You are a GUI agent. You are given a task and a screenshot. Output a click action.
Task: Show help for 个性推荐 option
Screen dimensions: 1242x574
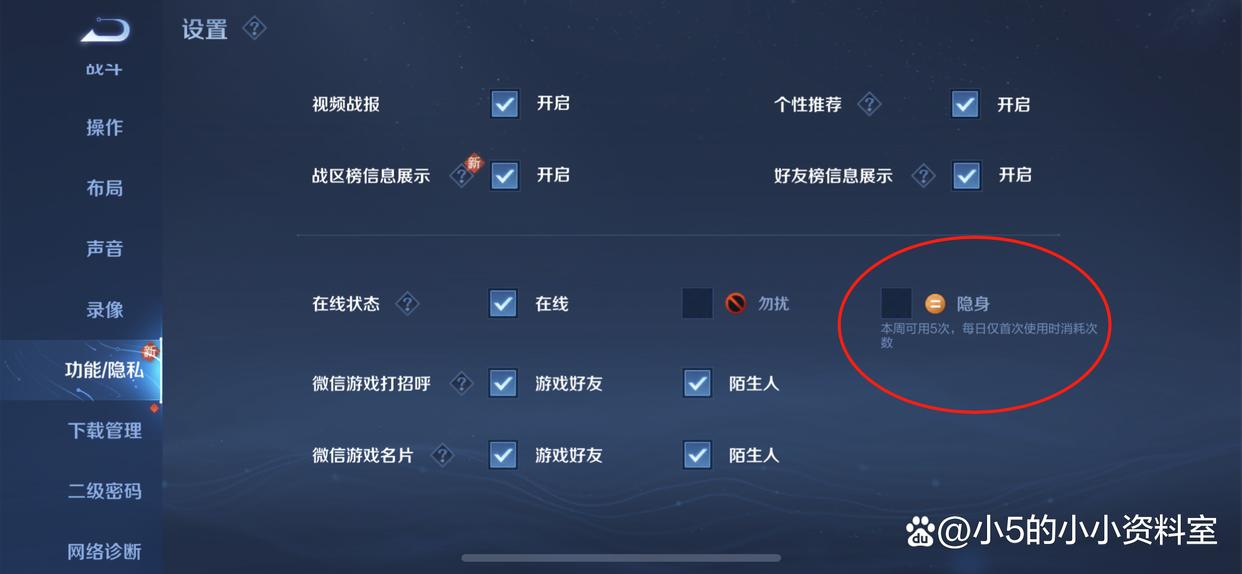[869, 104]
